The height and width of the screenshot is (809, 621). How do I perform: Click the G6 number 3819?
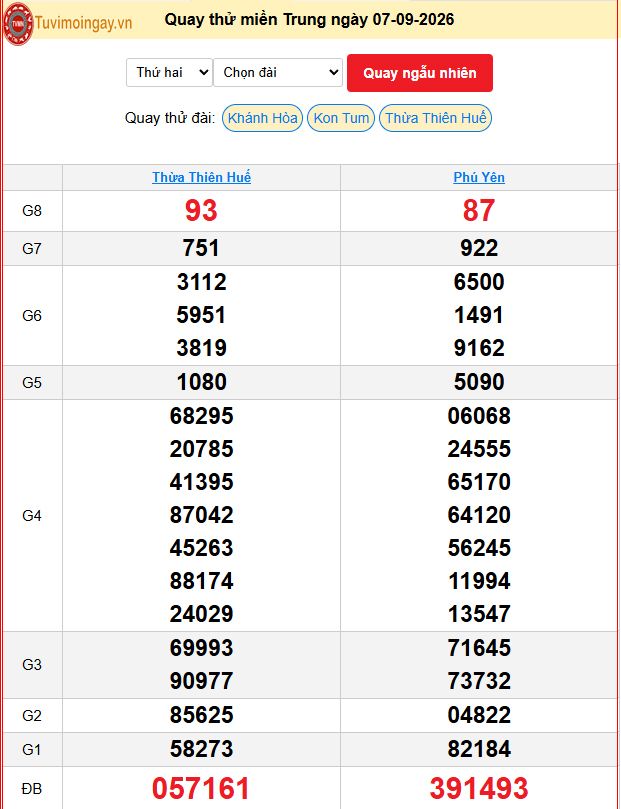[x=202, y=348]
